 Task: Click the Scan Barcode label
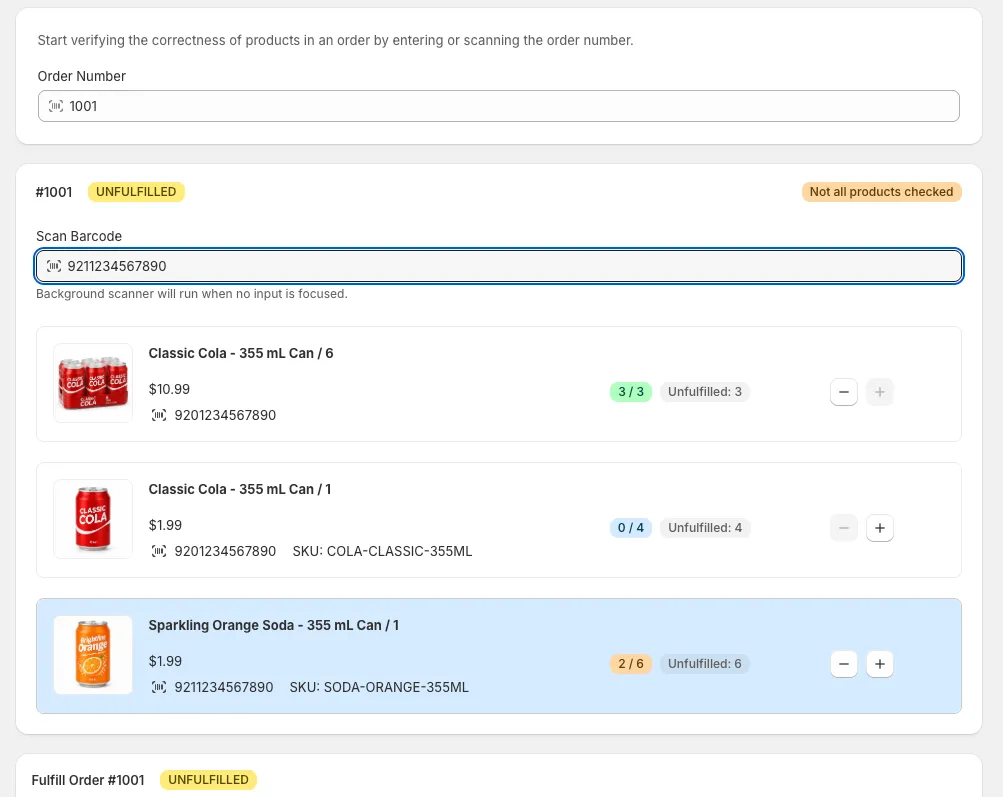coord(79,236)
